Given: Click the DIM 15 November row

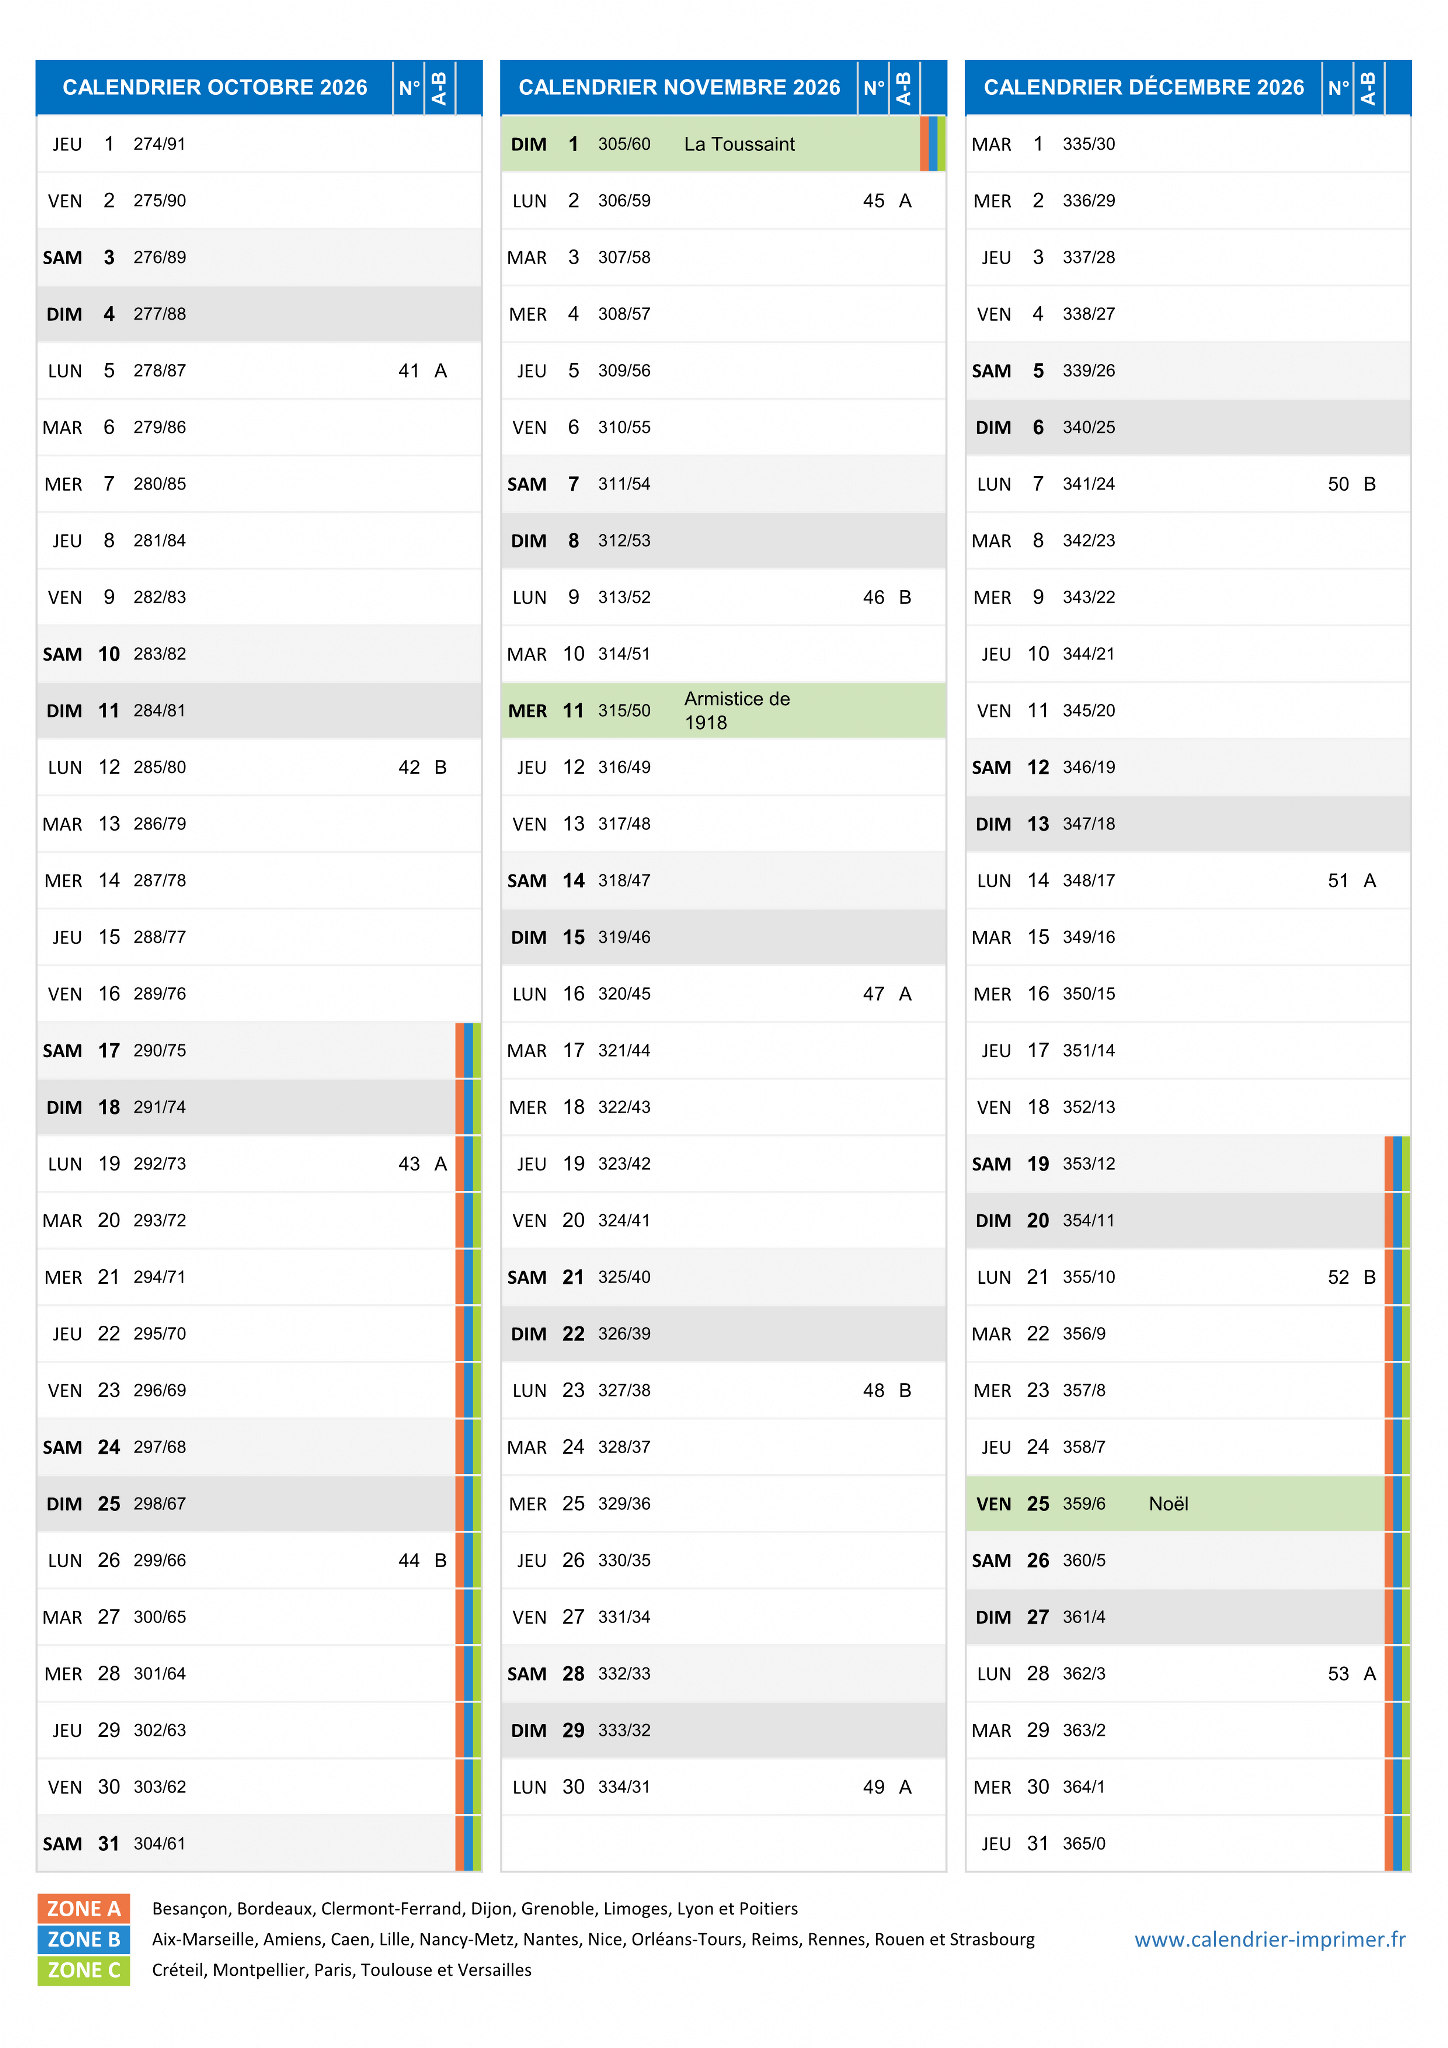Looking at the screenshot, I should pyautogui.click(x=724, y=938).
